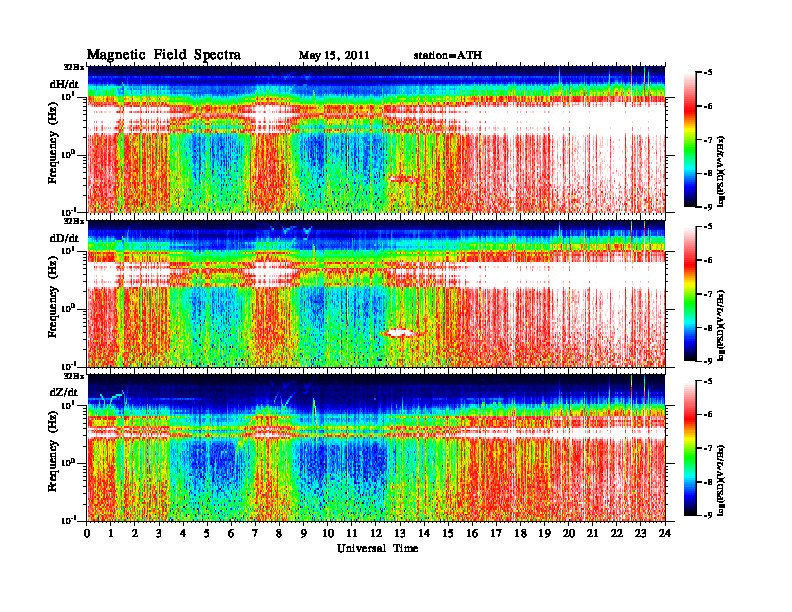792x612 pixels.
Task: Click the -7 tick on dZ/dt color bar
Action: click(708, 448)
